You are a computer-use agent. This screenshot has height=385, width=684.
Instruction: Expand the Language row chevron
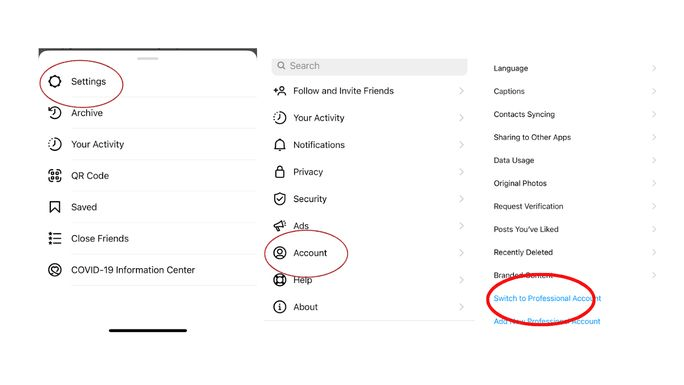tap(654, 68)
